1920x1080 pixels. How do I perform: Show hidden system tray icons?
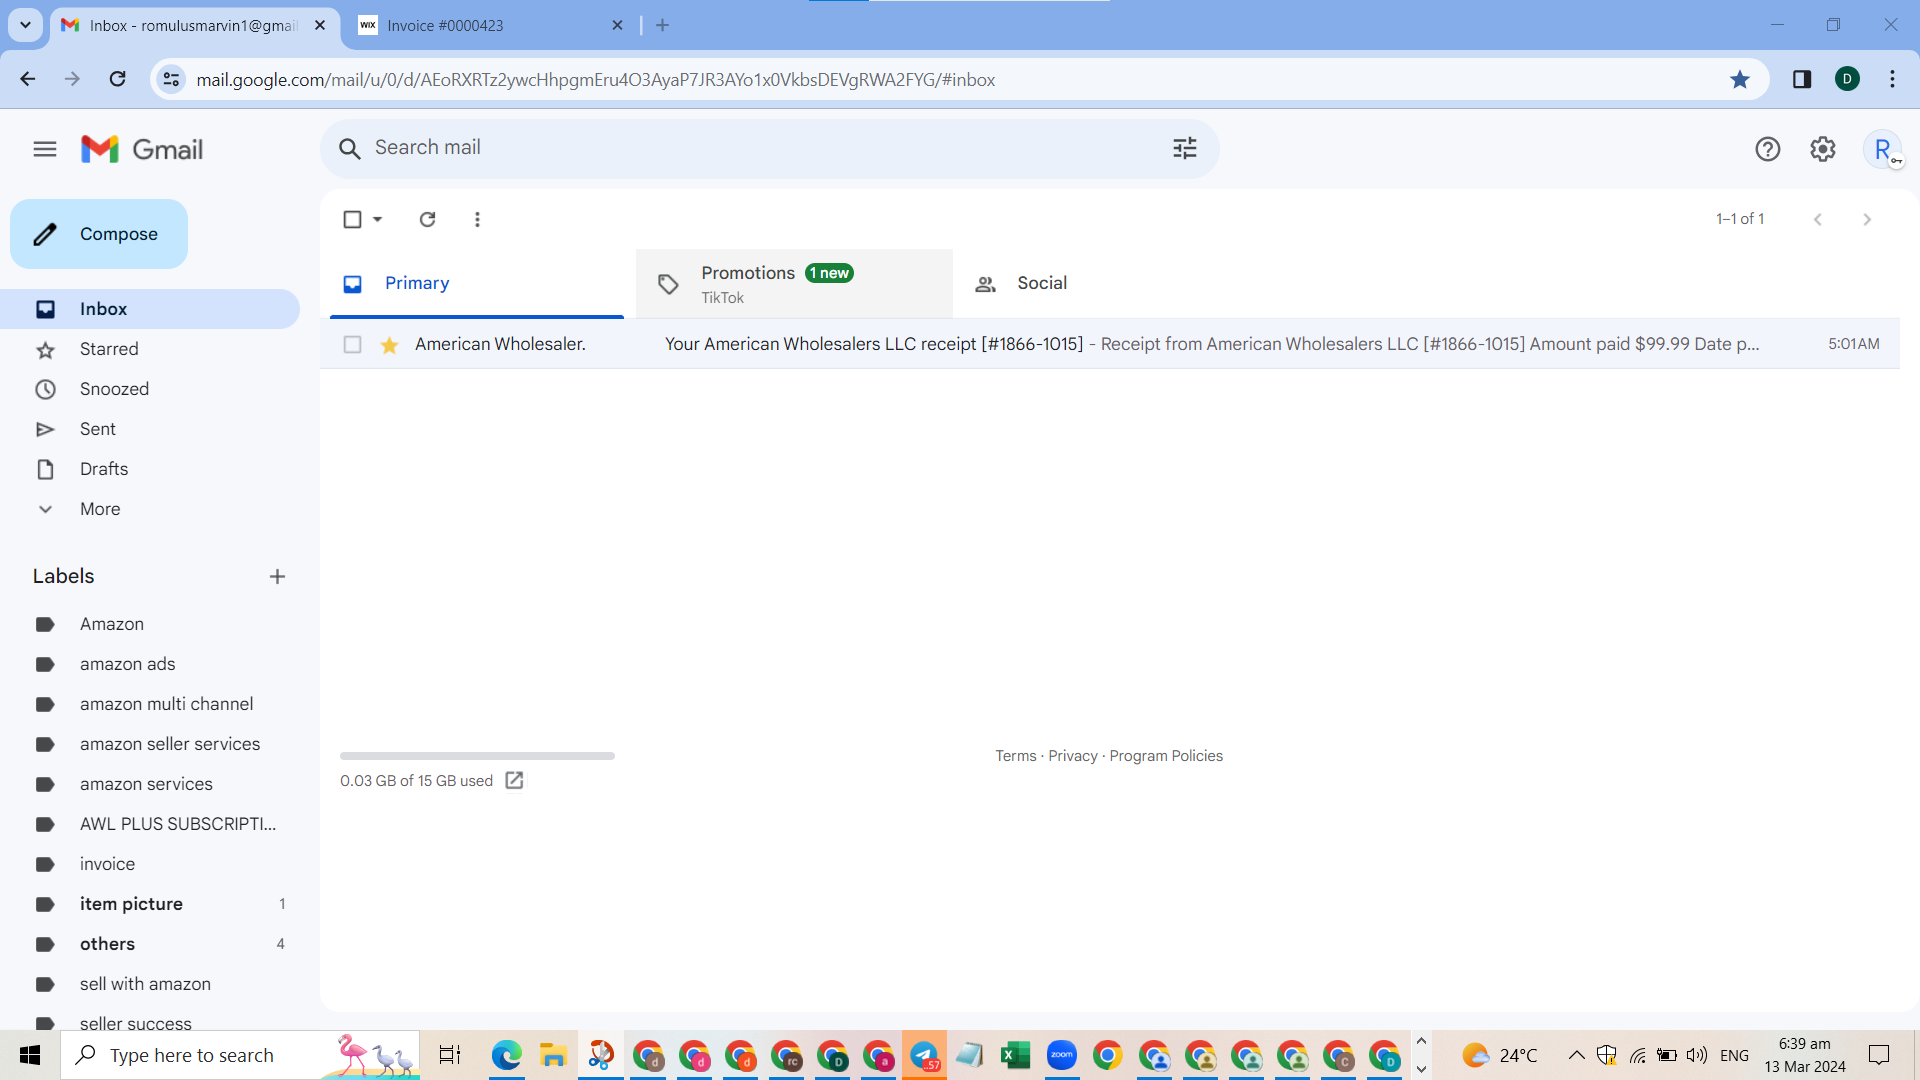pos(1576,1055)
